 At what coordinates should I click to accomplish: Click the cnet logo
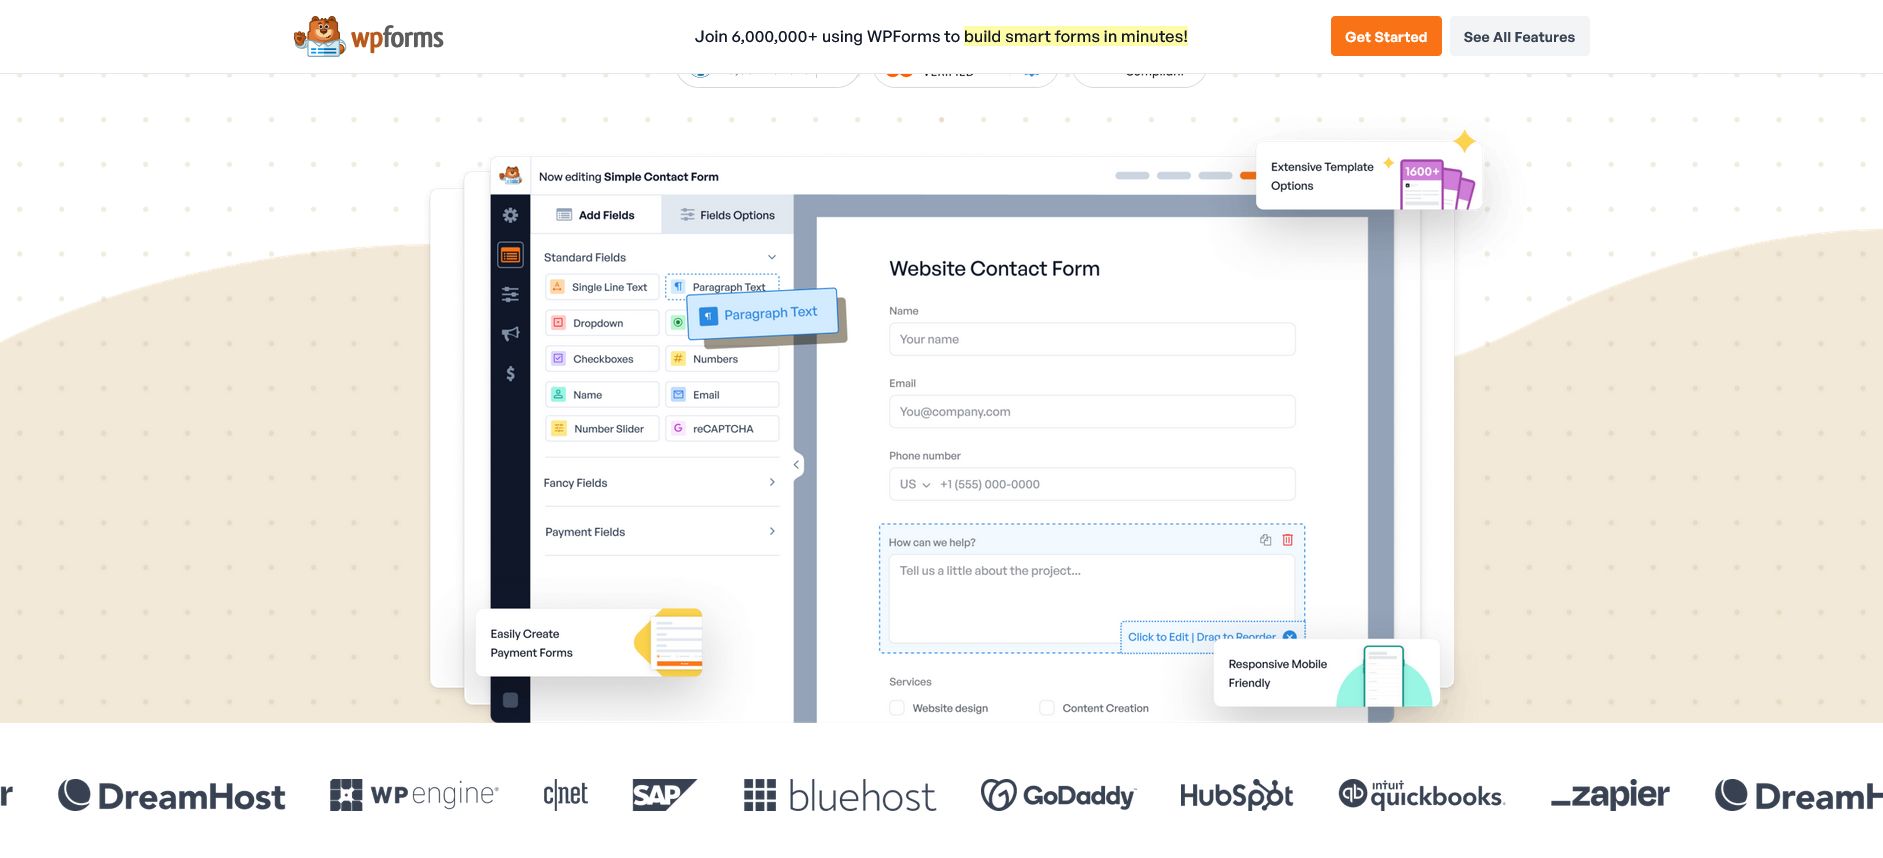[565, 795]
